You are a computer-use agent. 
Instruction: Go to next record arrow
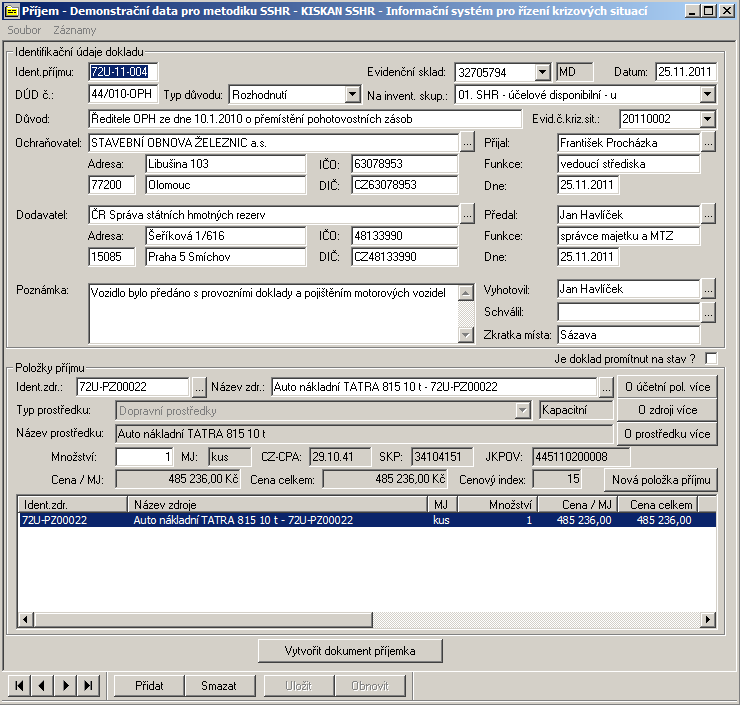tap(66, 685)
